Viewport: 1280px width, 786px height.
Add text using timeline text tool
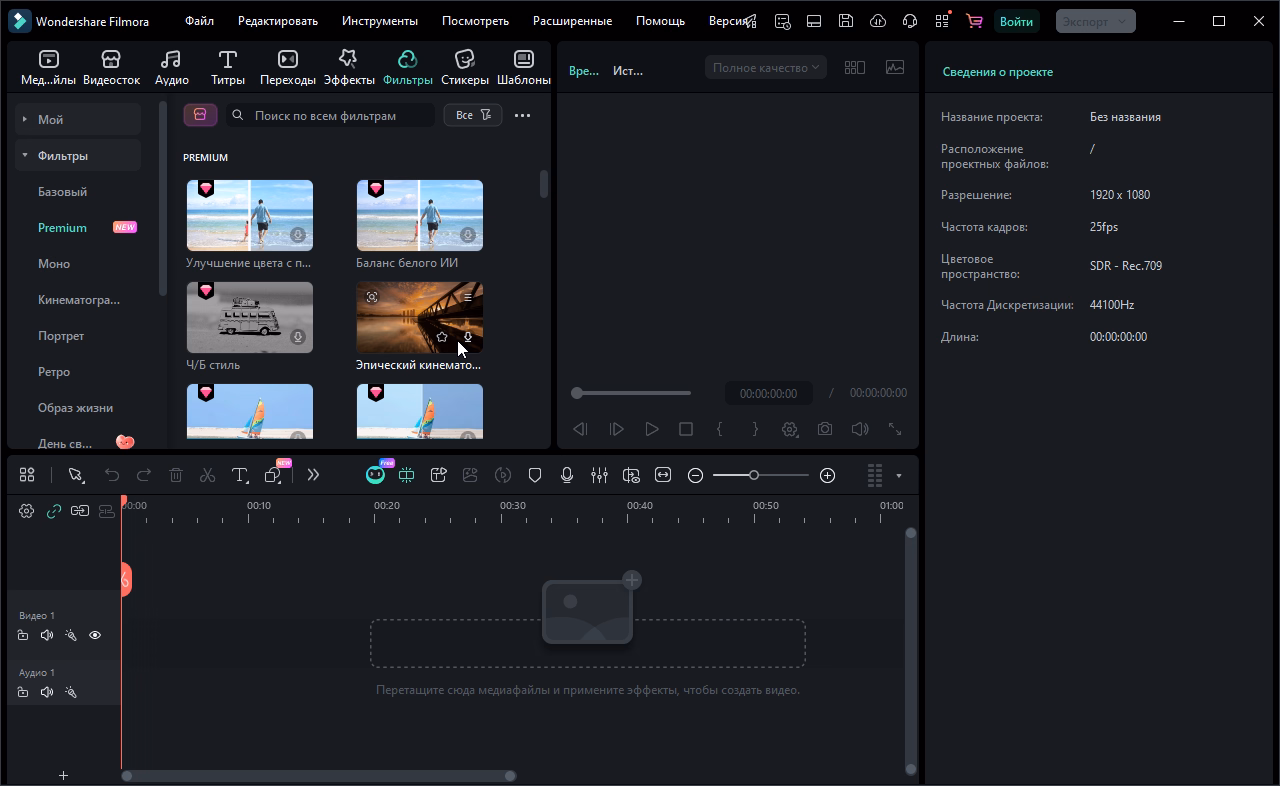click(x=239, y=476)
